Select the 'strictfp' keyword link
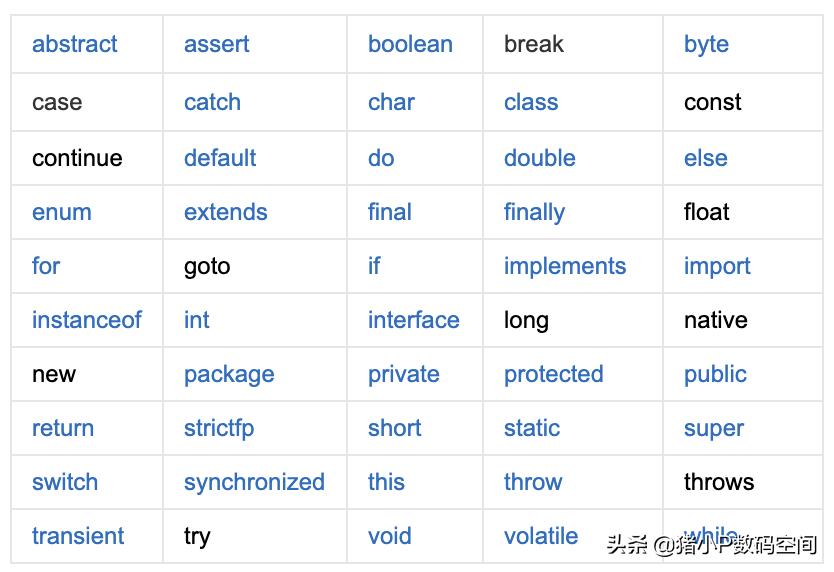 pyautogui.click(x=219, y=428)
